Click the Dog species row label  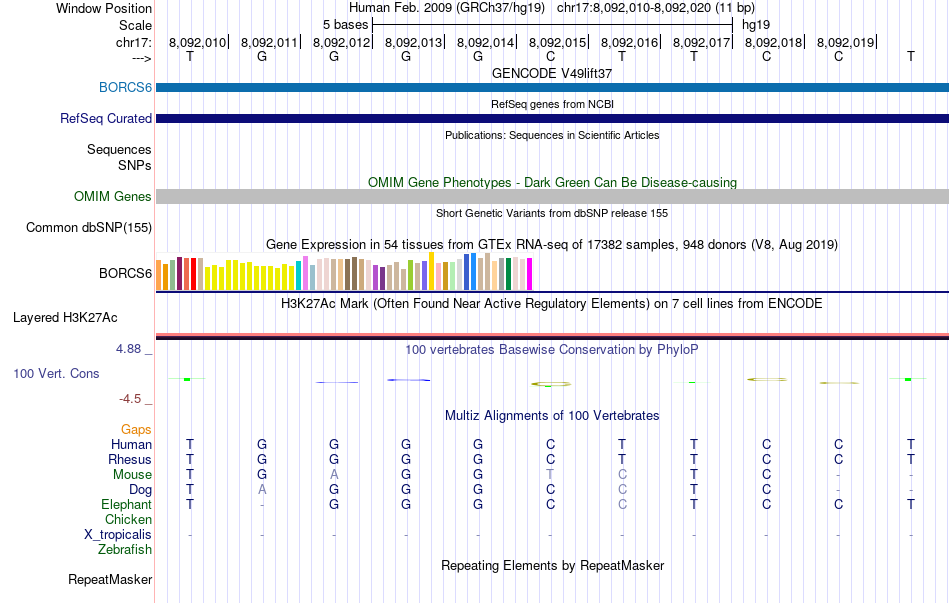(140, 490)
